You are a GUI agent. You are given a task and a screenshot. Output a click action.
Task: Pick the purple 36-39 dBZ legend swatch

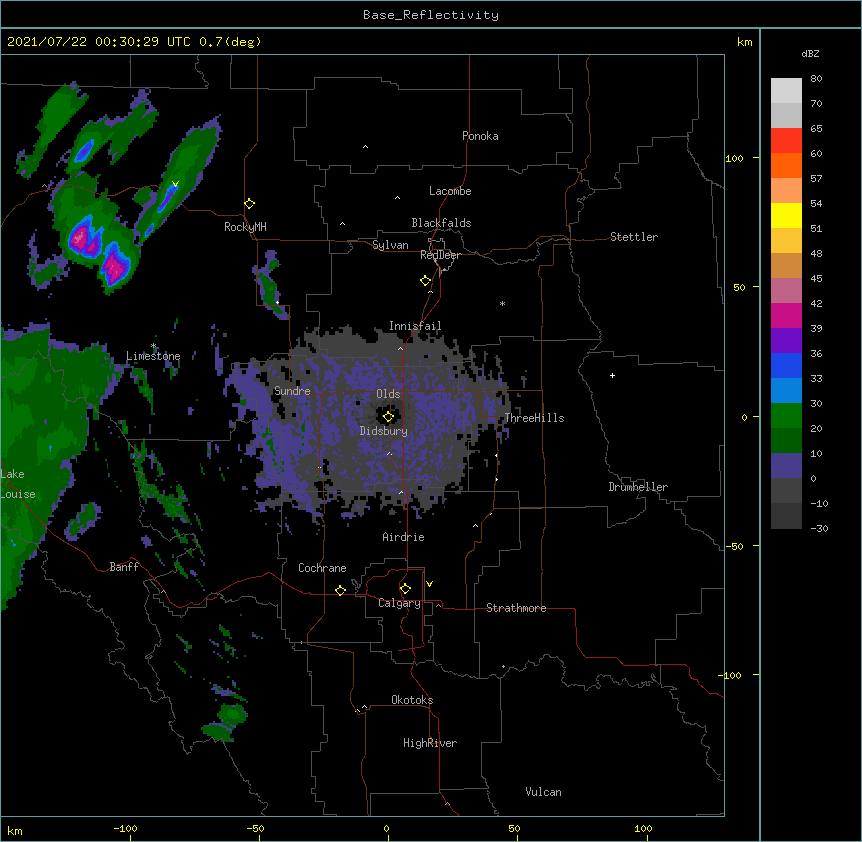(786, 341)
